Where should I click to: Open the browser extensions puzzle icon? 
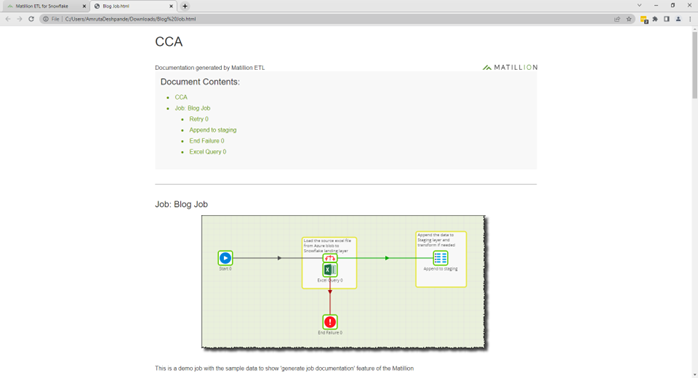pyautogui.click(x=655, y=19)
